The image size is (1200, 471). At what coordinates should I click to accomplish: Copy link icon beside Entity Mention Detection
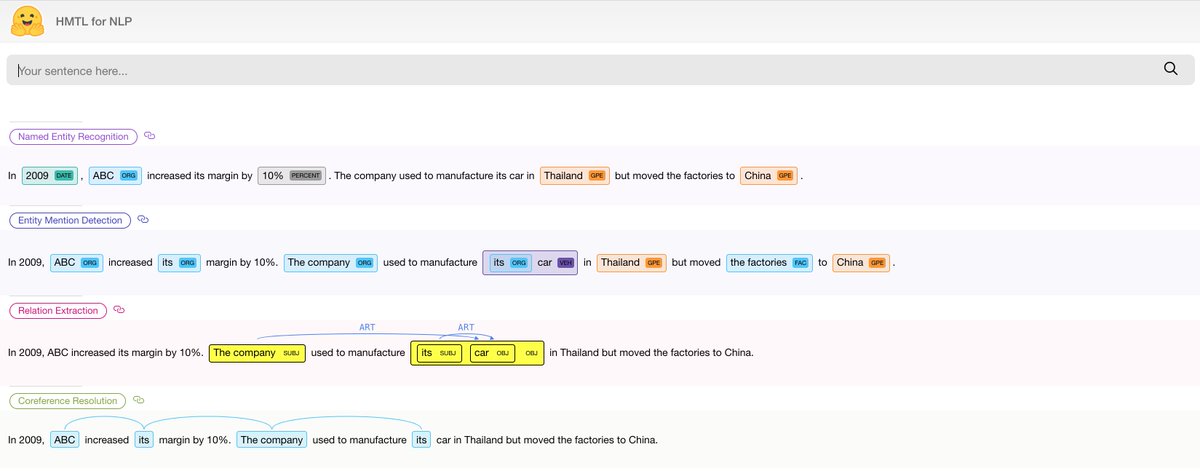[143, 220]
